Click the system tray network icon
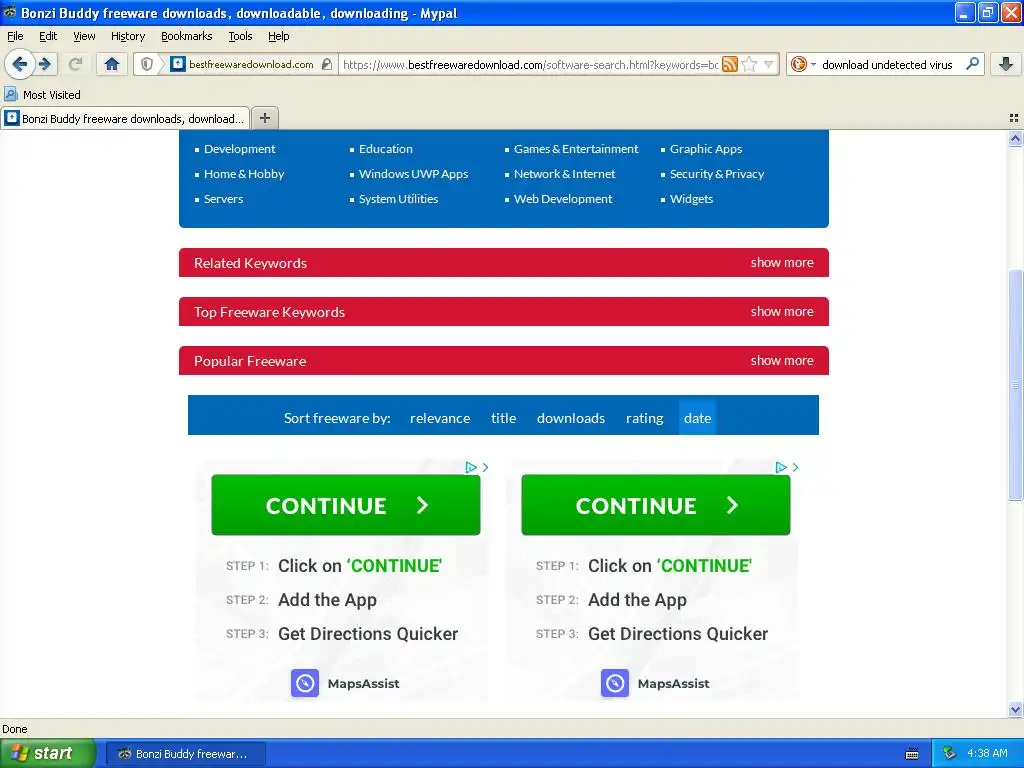Screen dimensions: 1024x768 (x=949, y=753)
